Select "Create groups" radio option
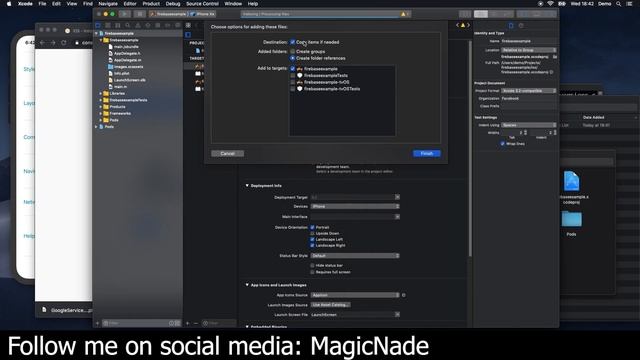 [293, 52]
